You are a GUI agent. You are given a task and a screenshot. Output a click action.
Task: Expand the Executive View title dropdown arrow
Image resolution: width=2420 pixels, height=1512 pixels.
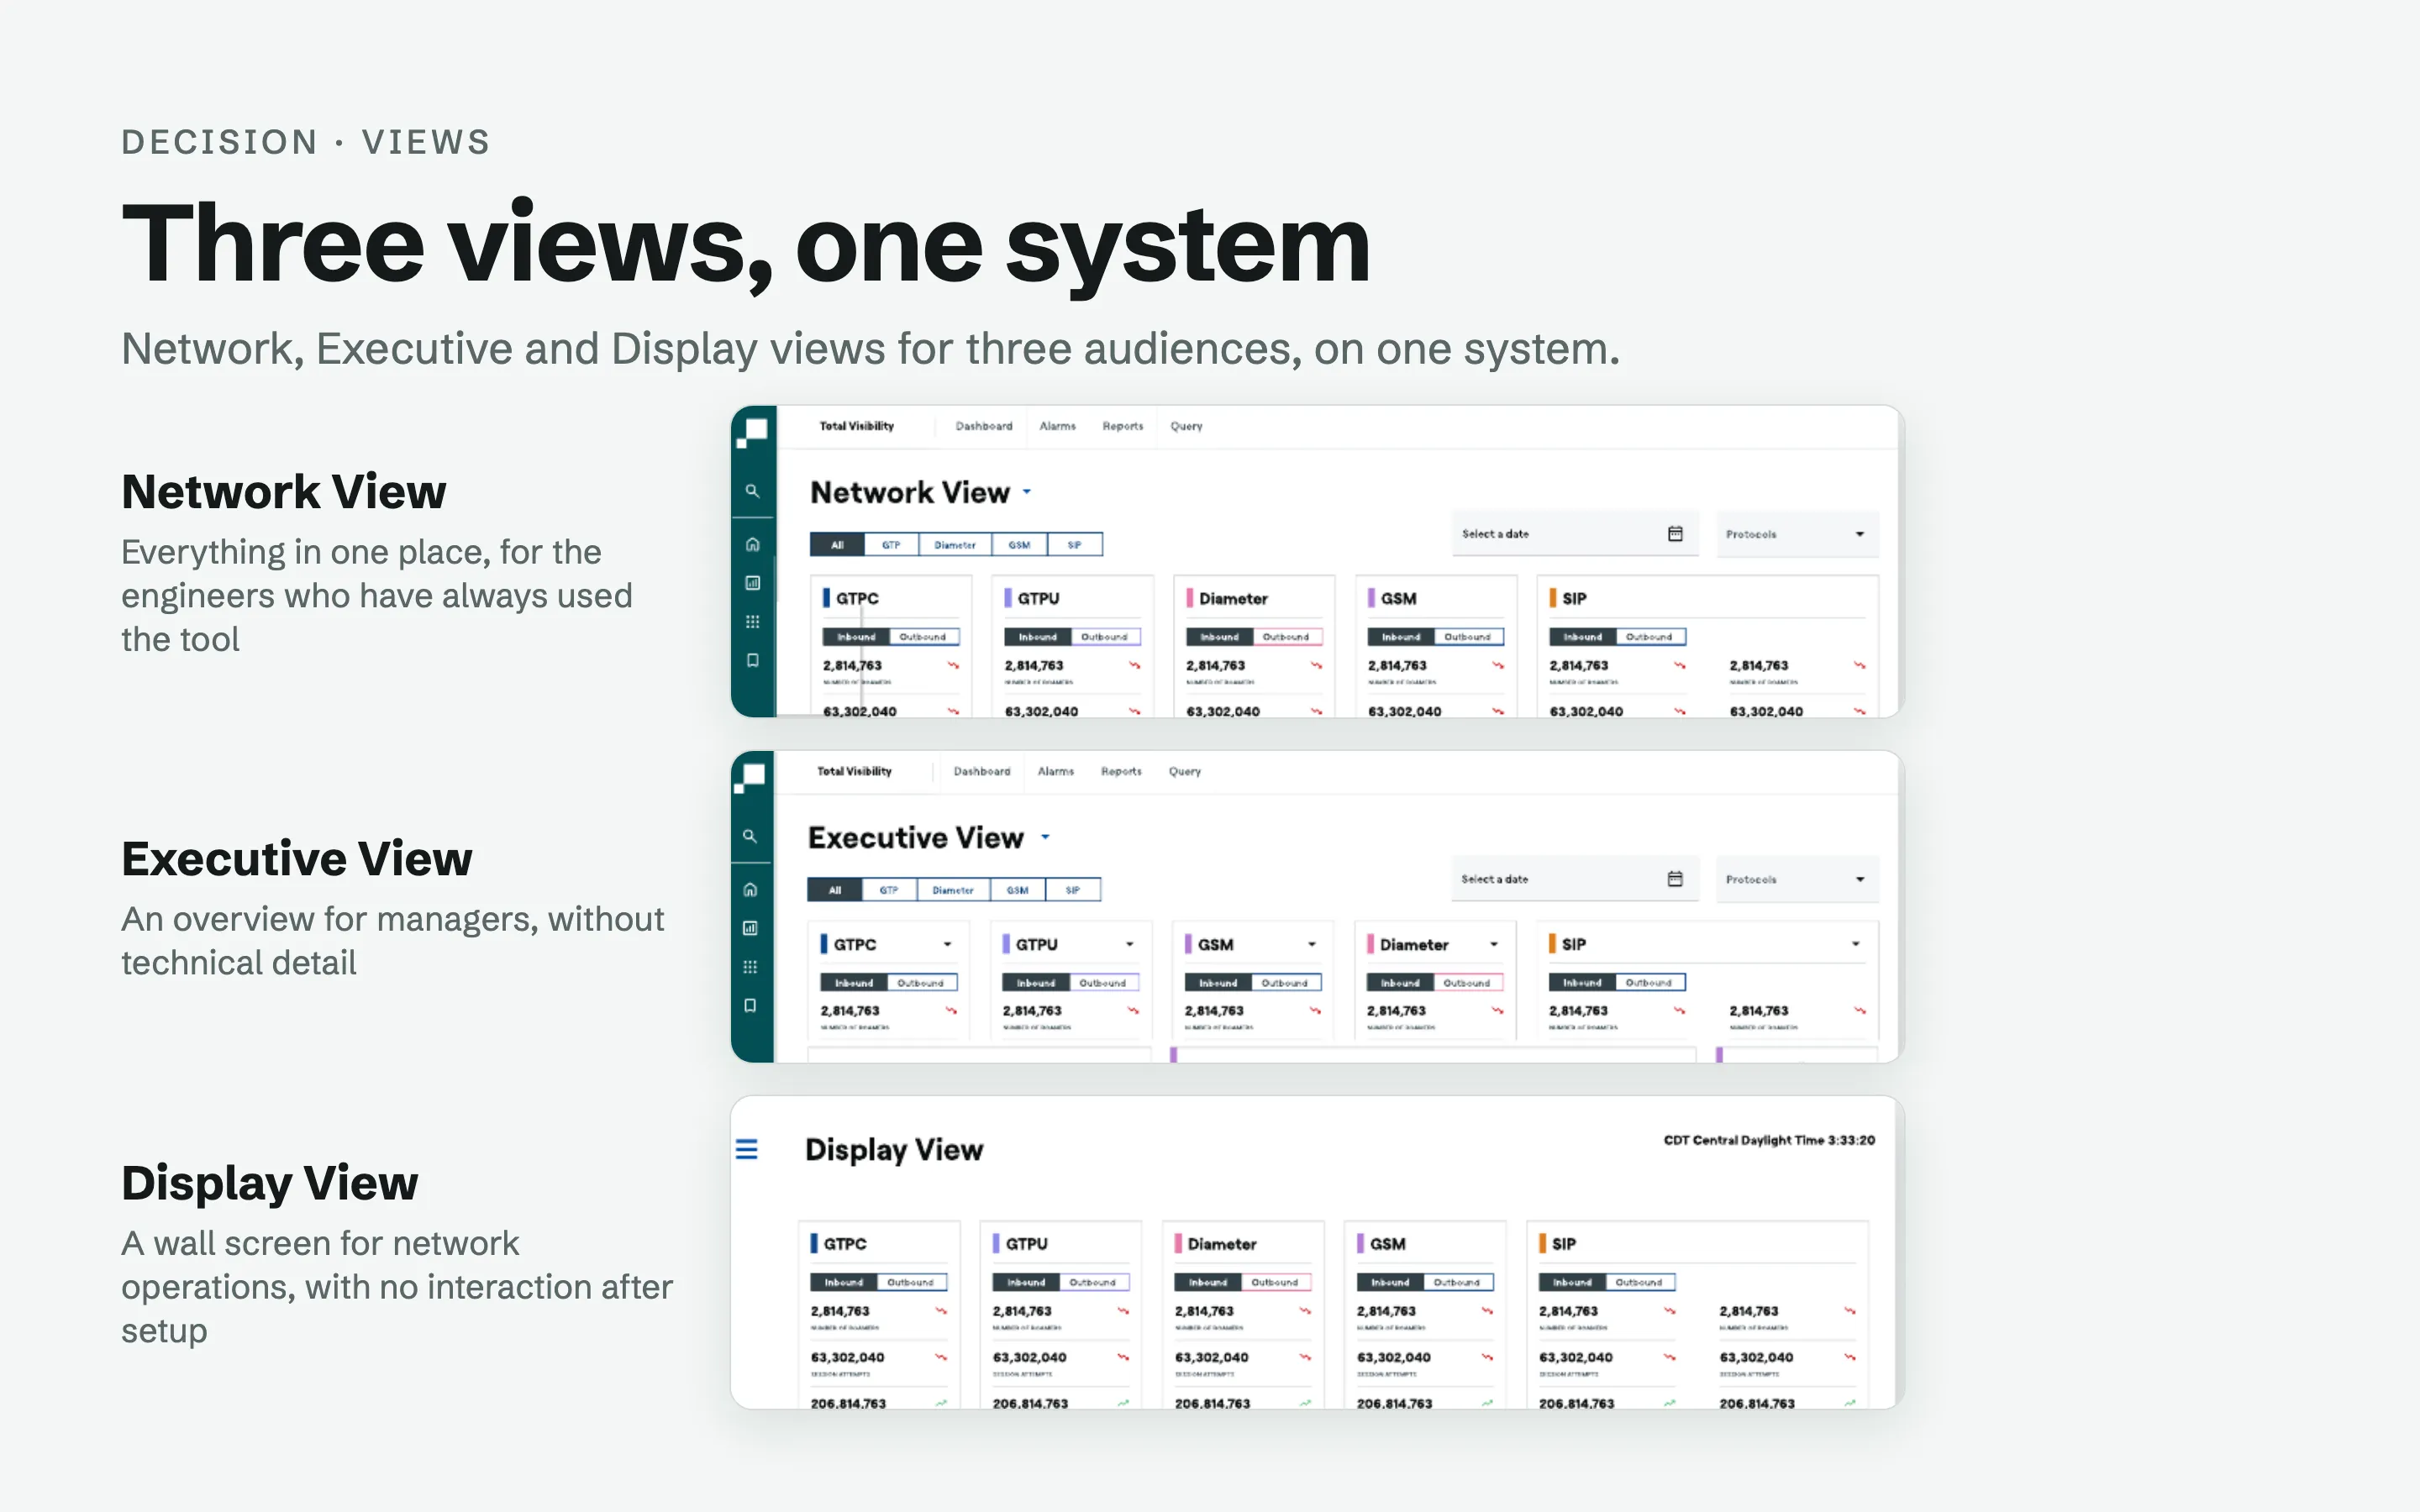1045,837
